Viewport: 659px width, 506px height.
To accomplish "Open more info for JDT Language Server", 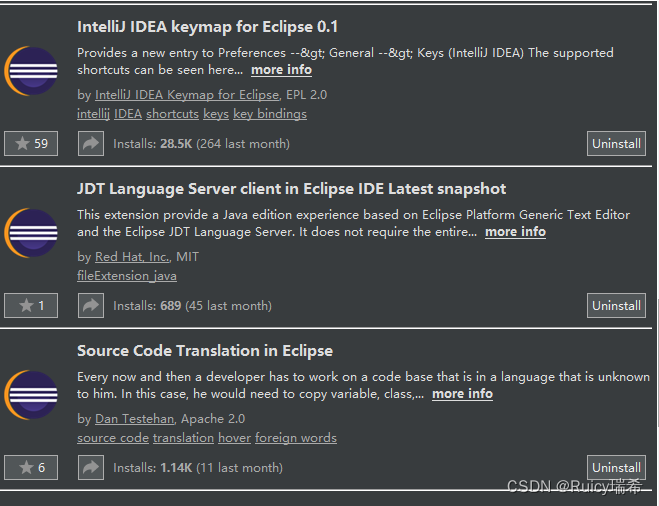I will point(516,232).
